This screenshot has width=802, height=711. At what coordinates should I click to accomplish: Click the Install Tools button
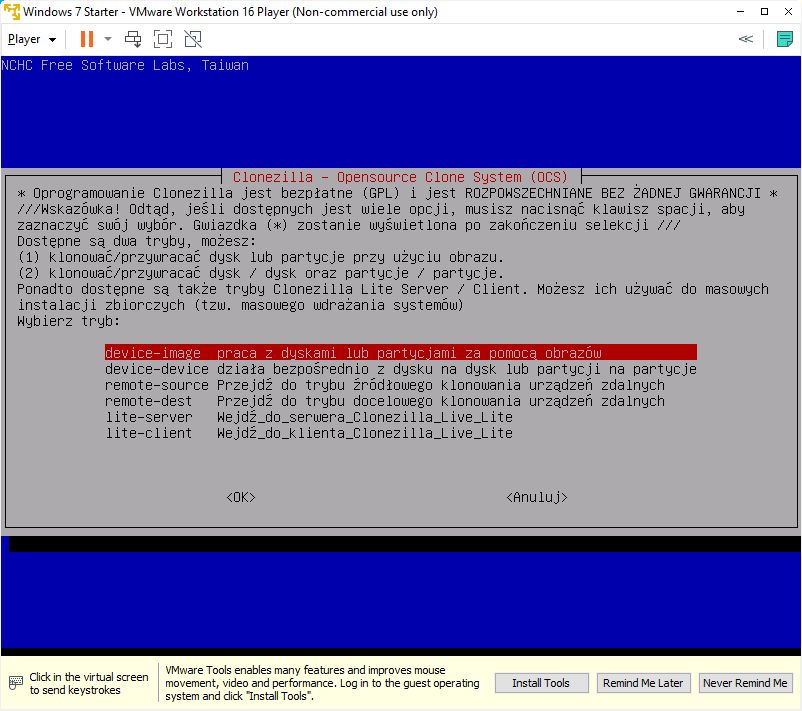(541, 683)
